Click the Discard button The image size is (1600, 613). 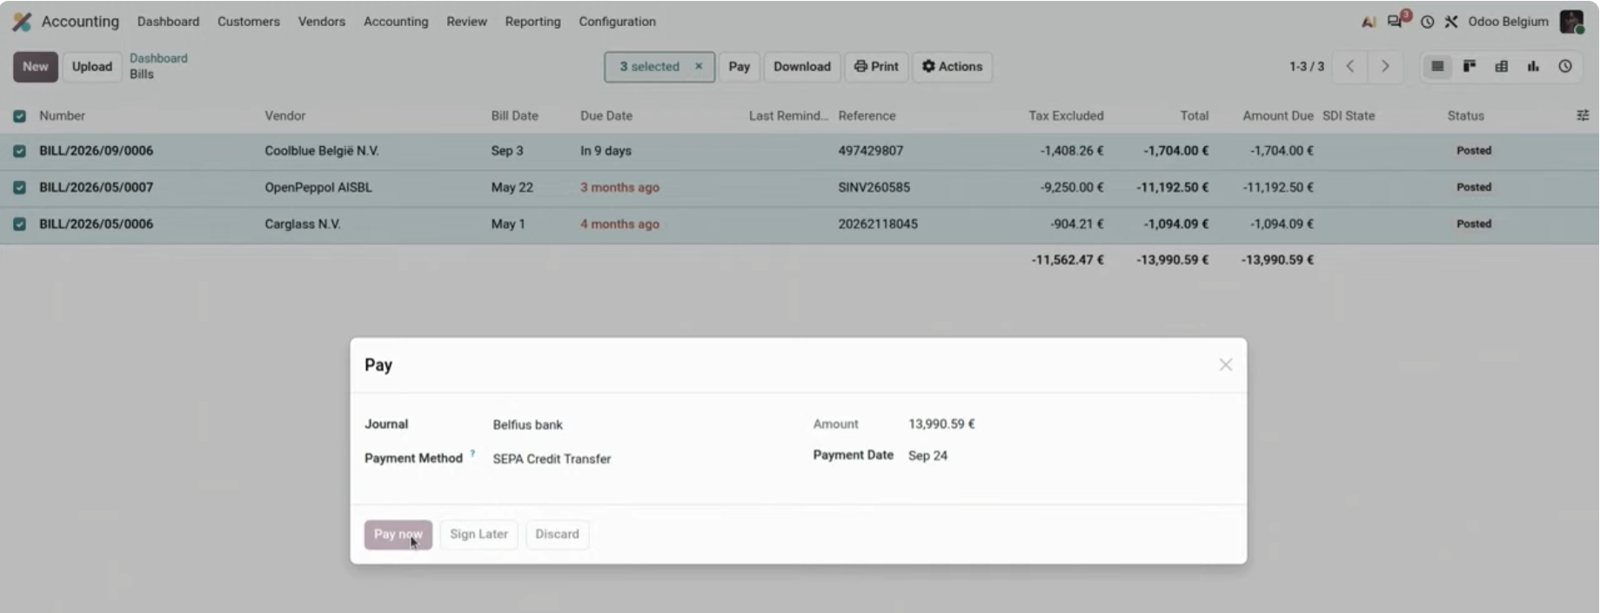coord(557,534)
